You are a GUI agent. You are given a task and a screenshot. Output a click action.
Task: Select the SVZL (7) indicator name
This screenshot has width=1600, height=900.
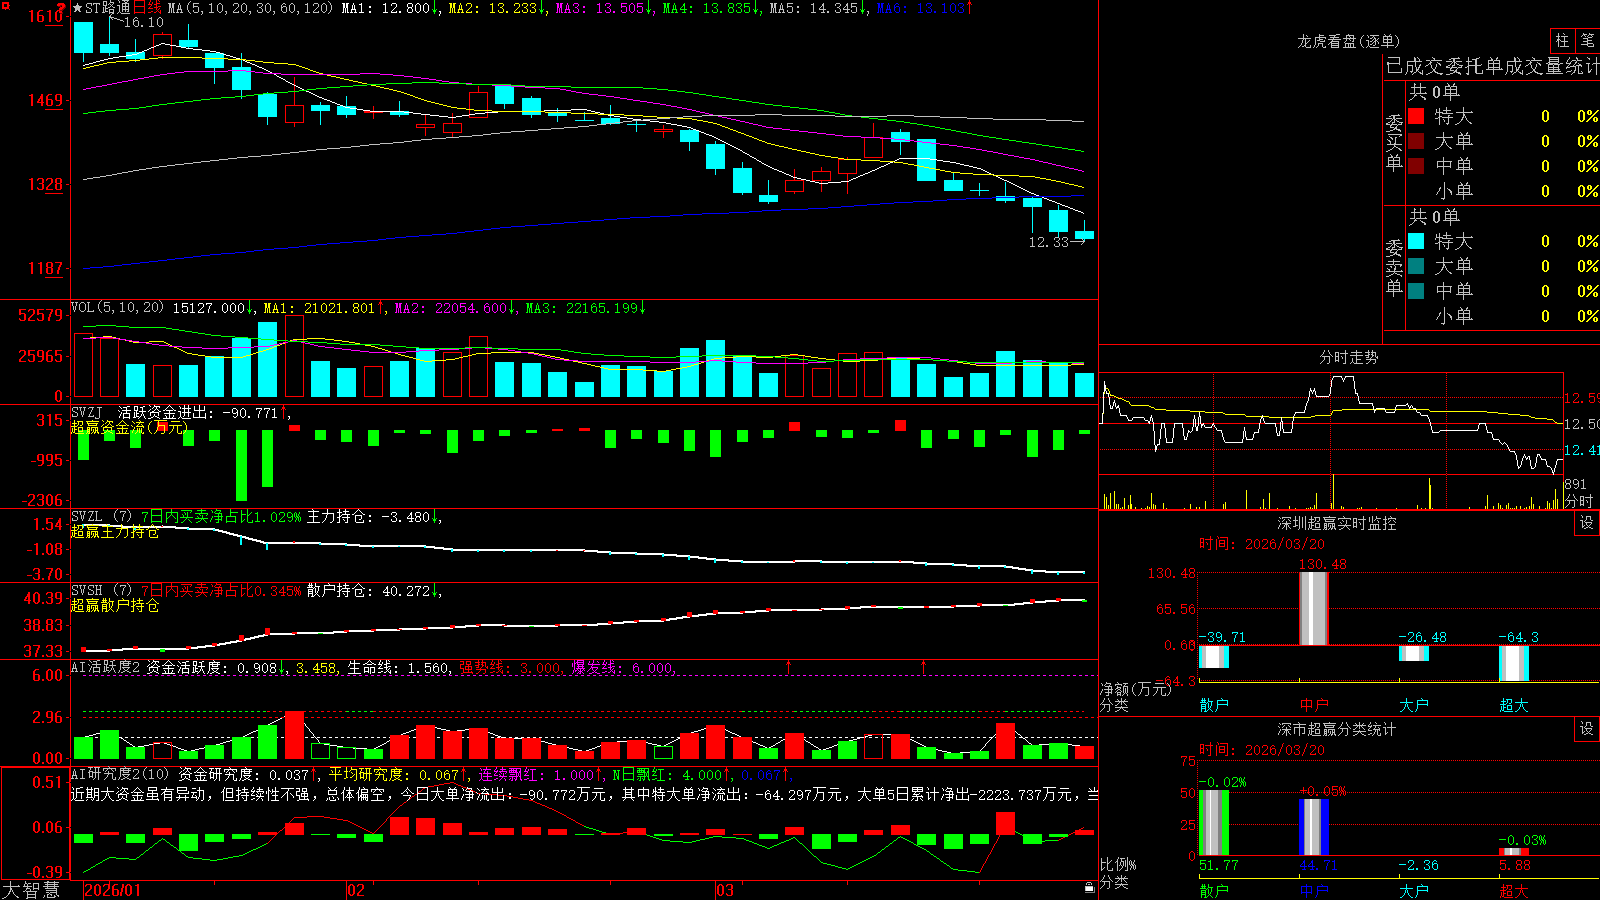tap(102, 517)
